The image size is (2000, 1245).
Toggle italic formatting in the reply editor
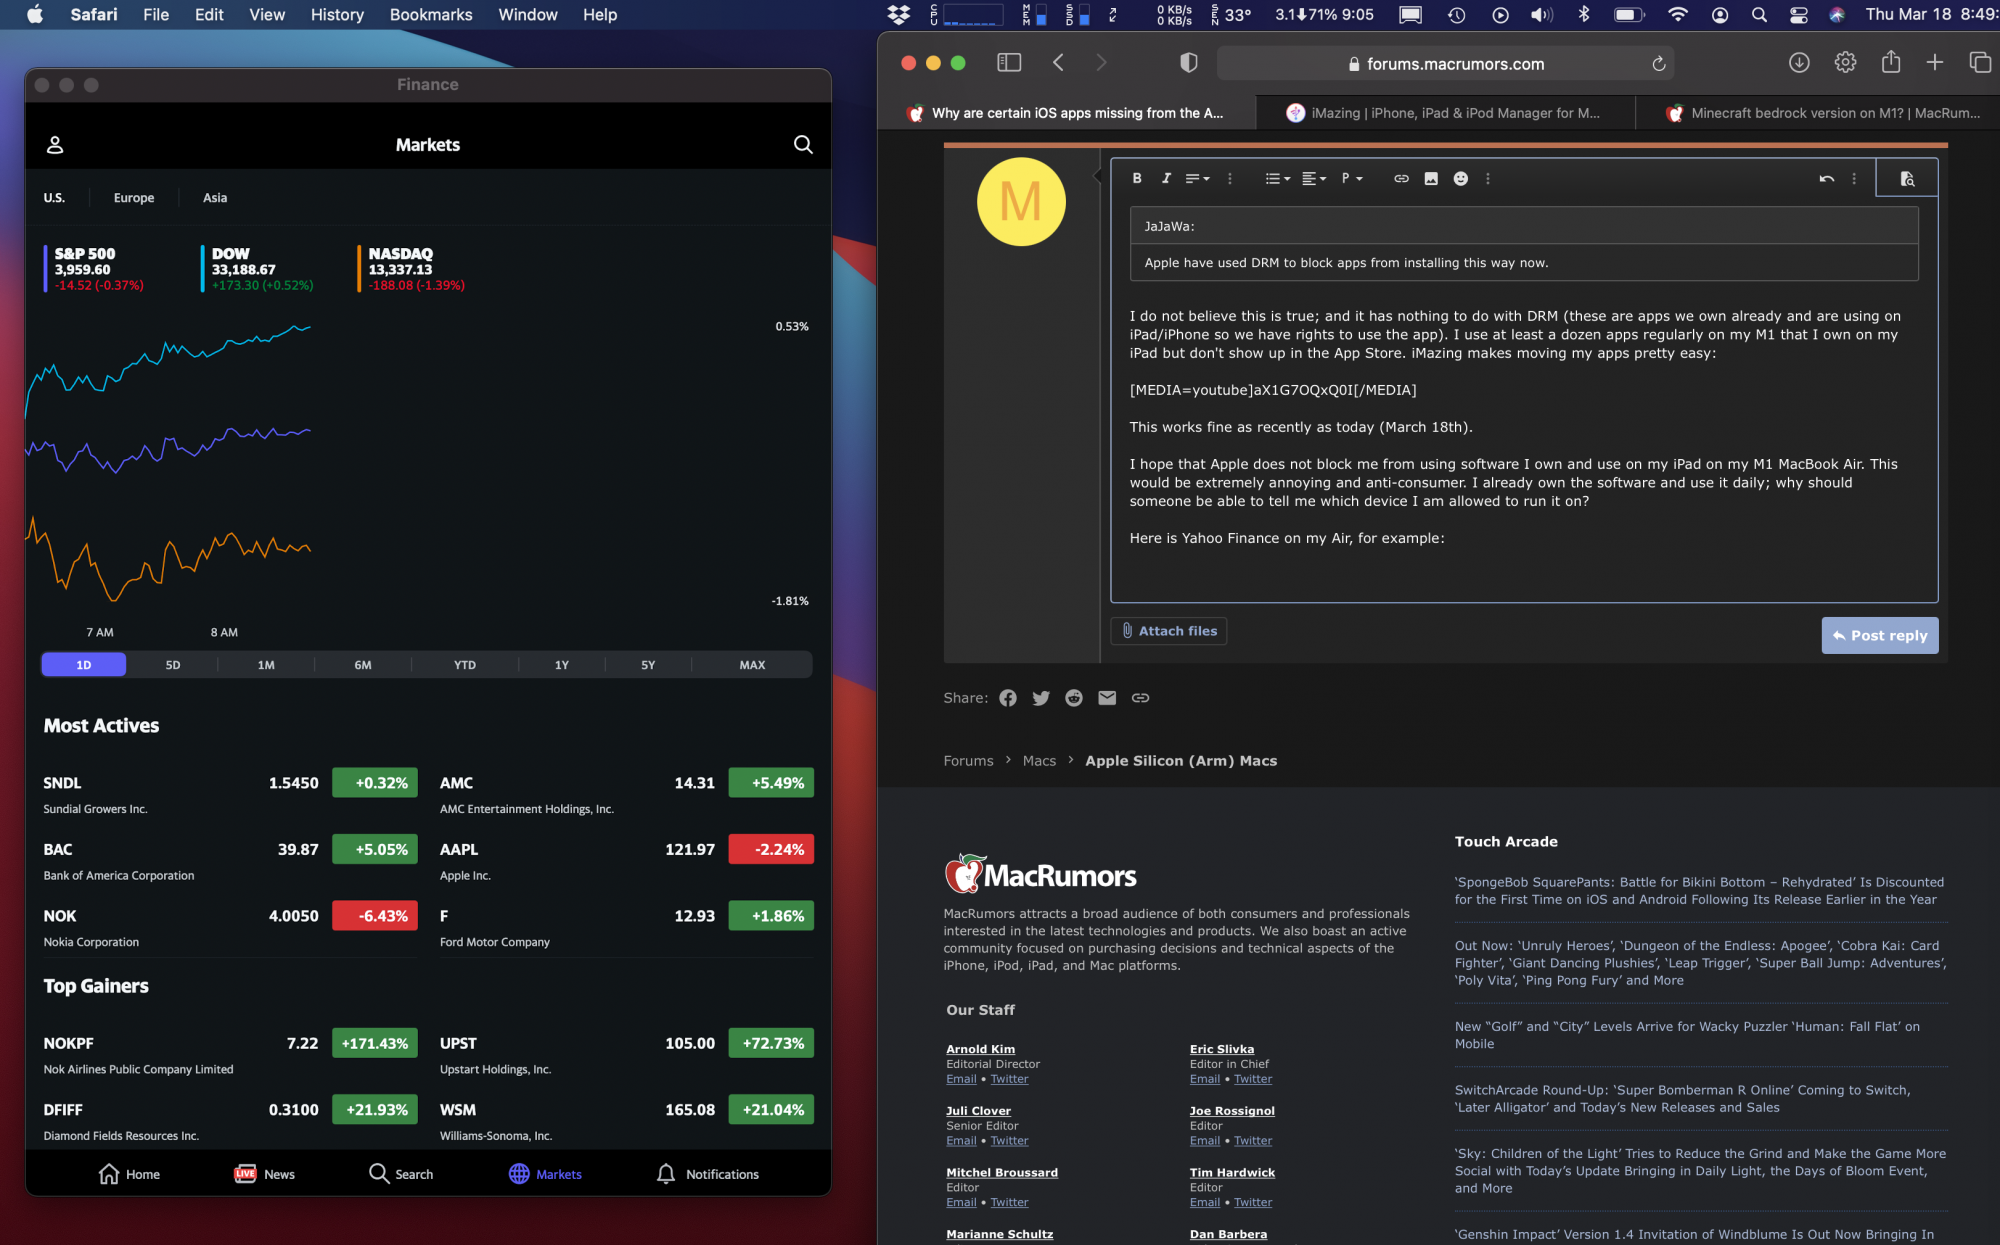[x=1166, y=178]
